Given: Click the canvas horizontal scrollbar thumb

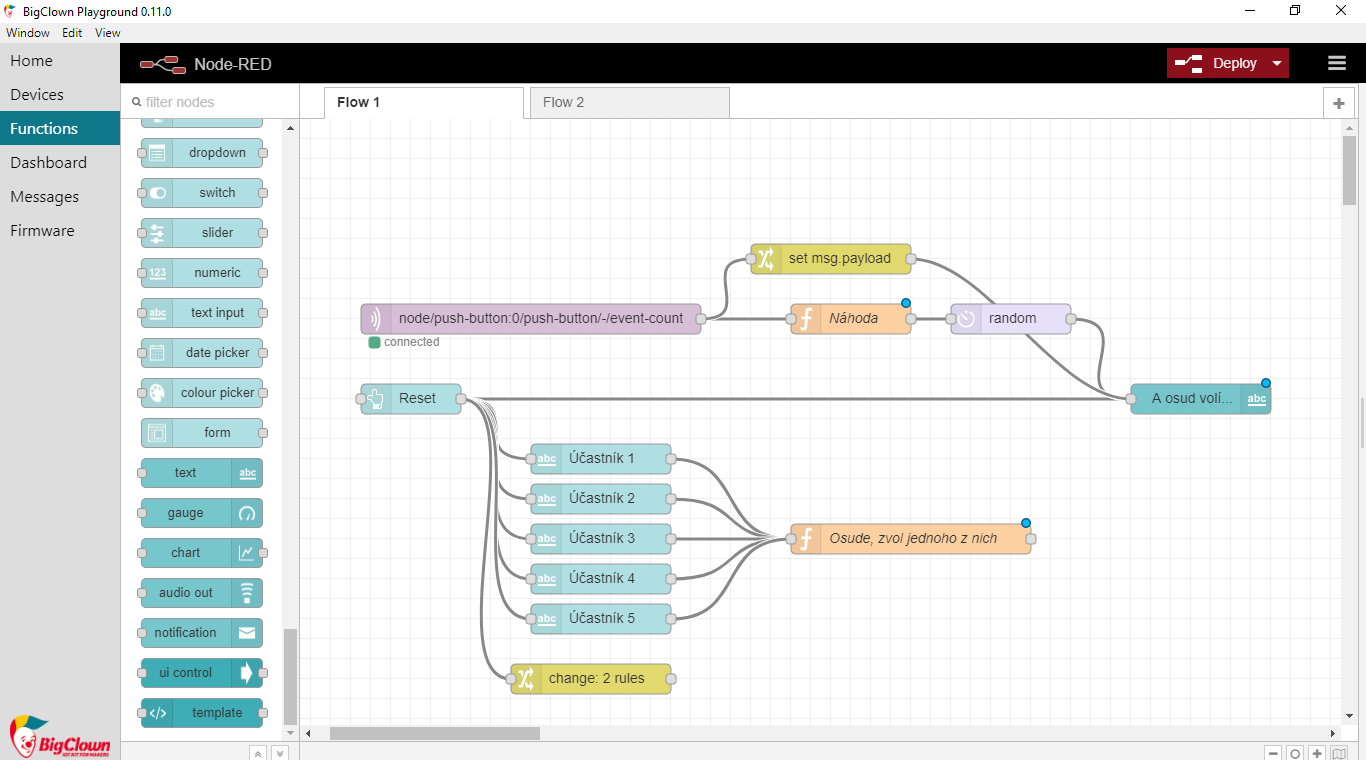Looking at the screenshot, I should pyautogui.click(x=435, y=733).
